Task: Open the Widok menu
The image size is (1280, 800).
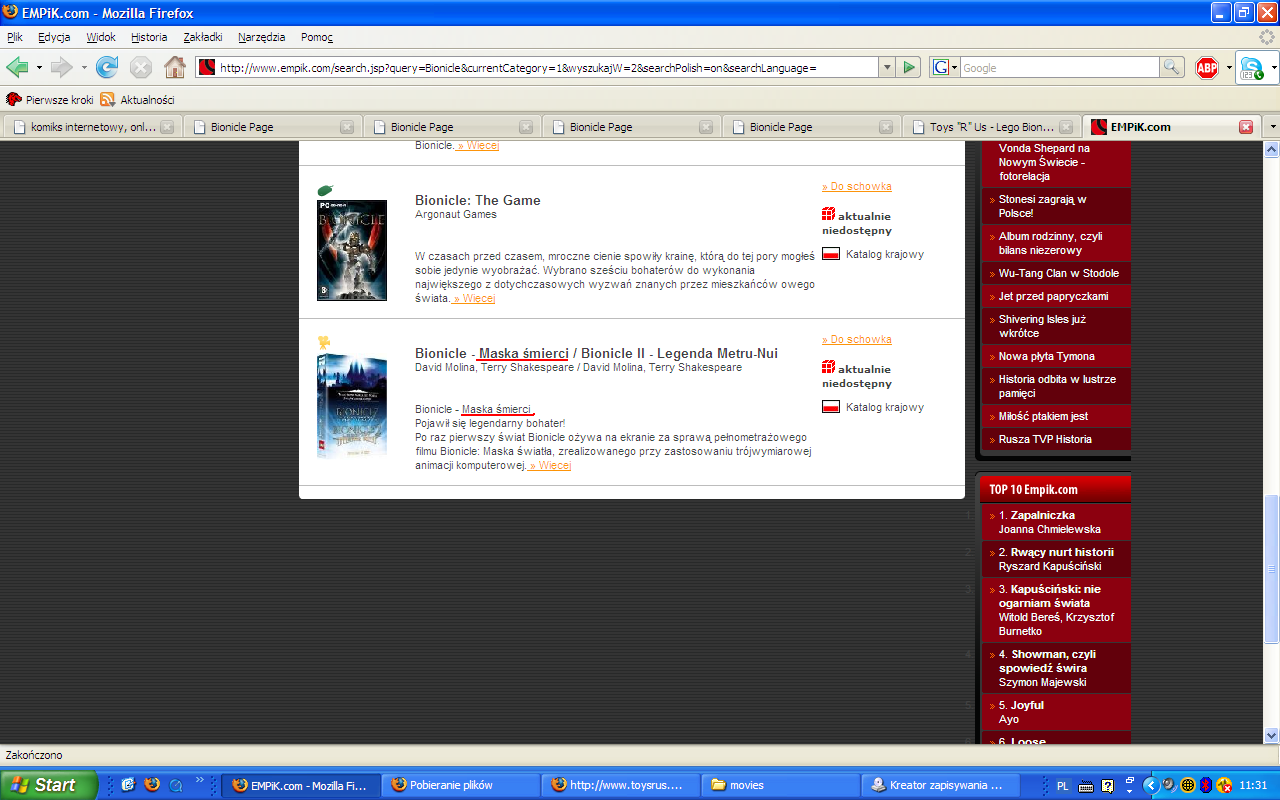Action: [x=101, y=37]
